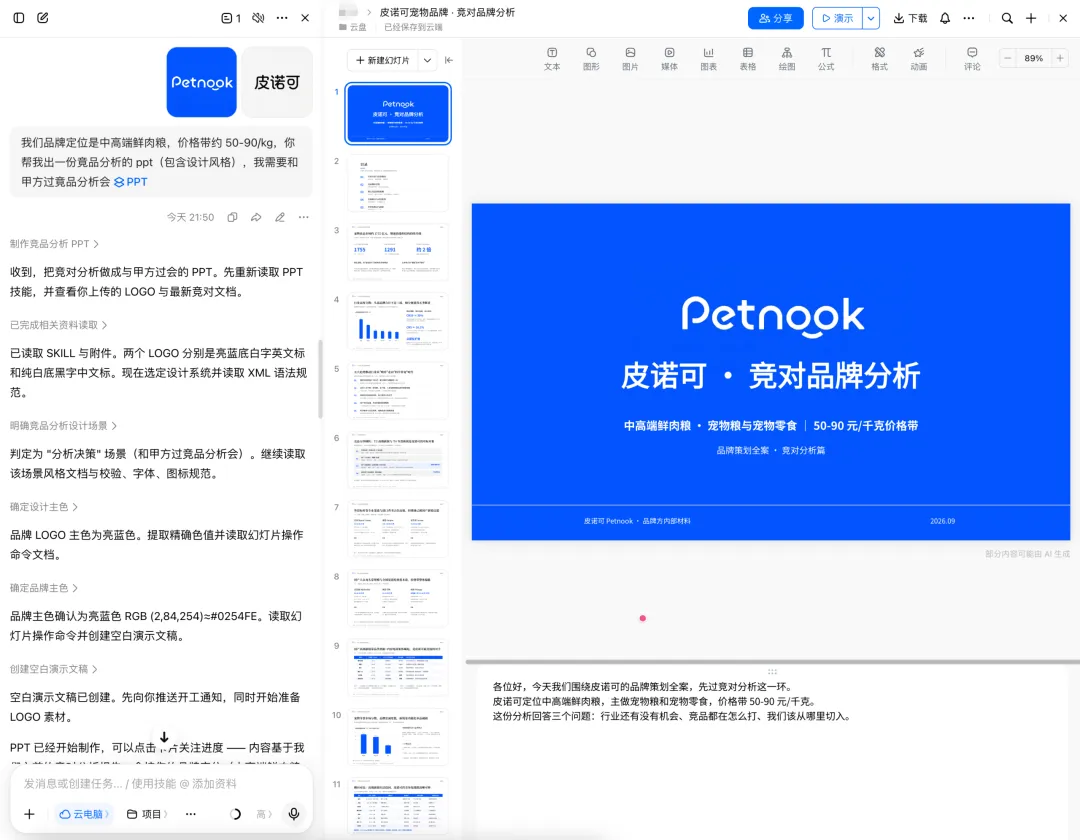Viewport: 1080px width, 840px height.
Task: Grab the notes pane divider handle
Action: coord(772,671)
